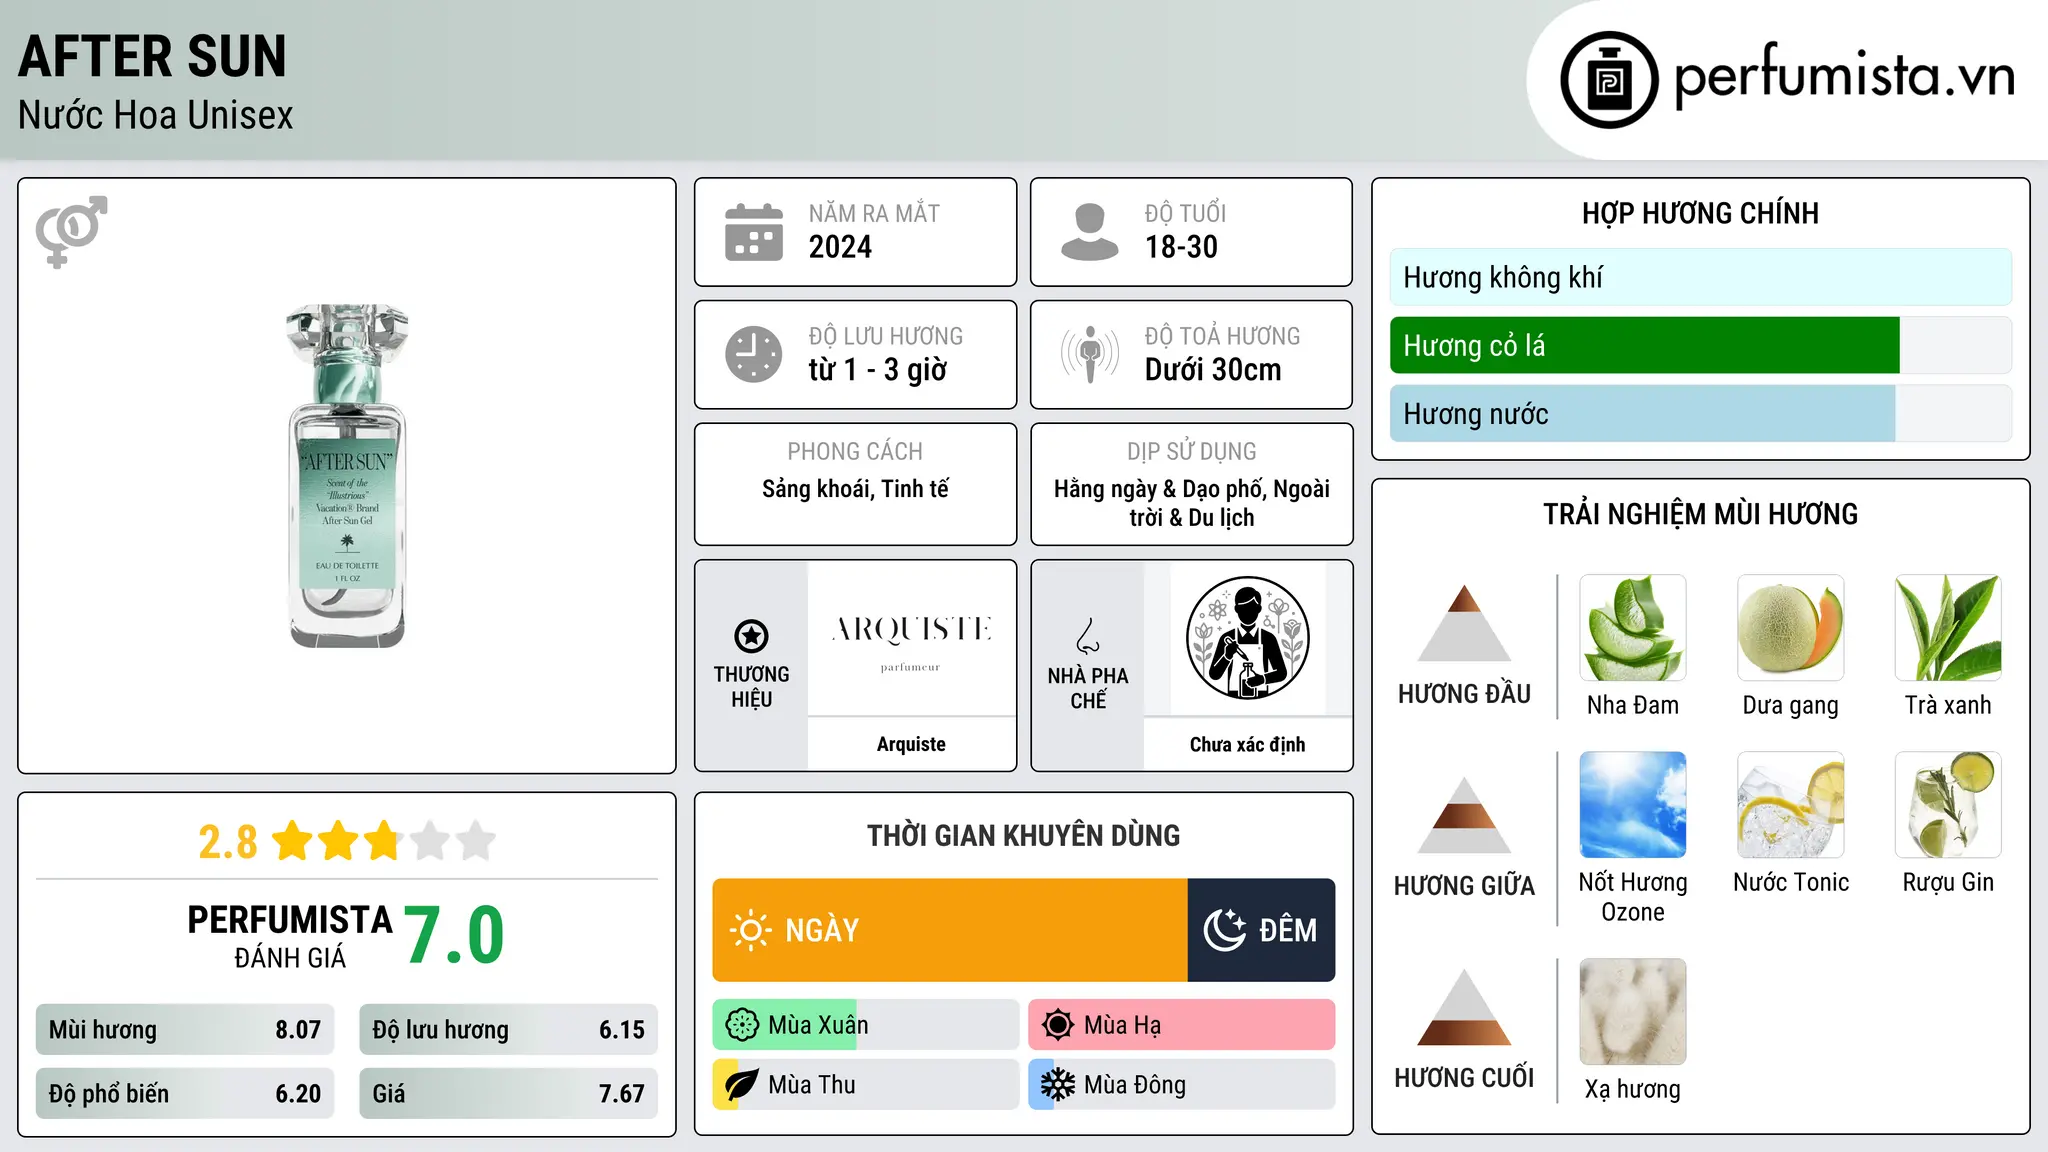Image resolution: width=2048 pixels, height=1152 pixels.
Task: Select the Rượu Gin note image
Action: [1948, 805]
